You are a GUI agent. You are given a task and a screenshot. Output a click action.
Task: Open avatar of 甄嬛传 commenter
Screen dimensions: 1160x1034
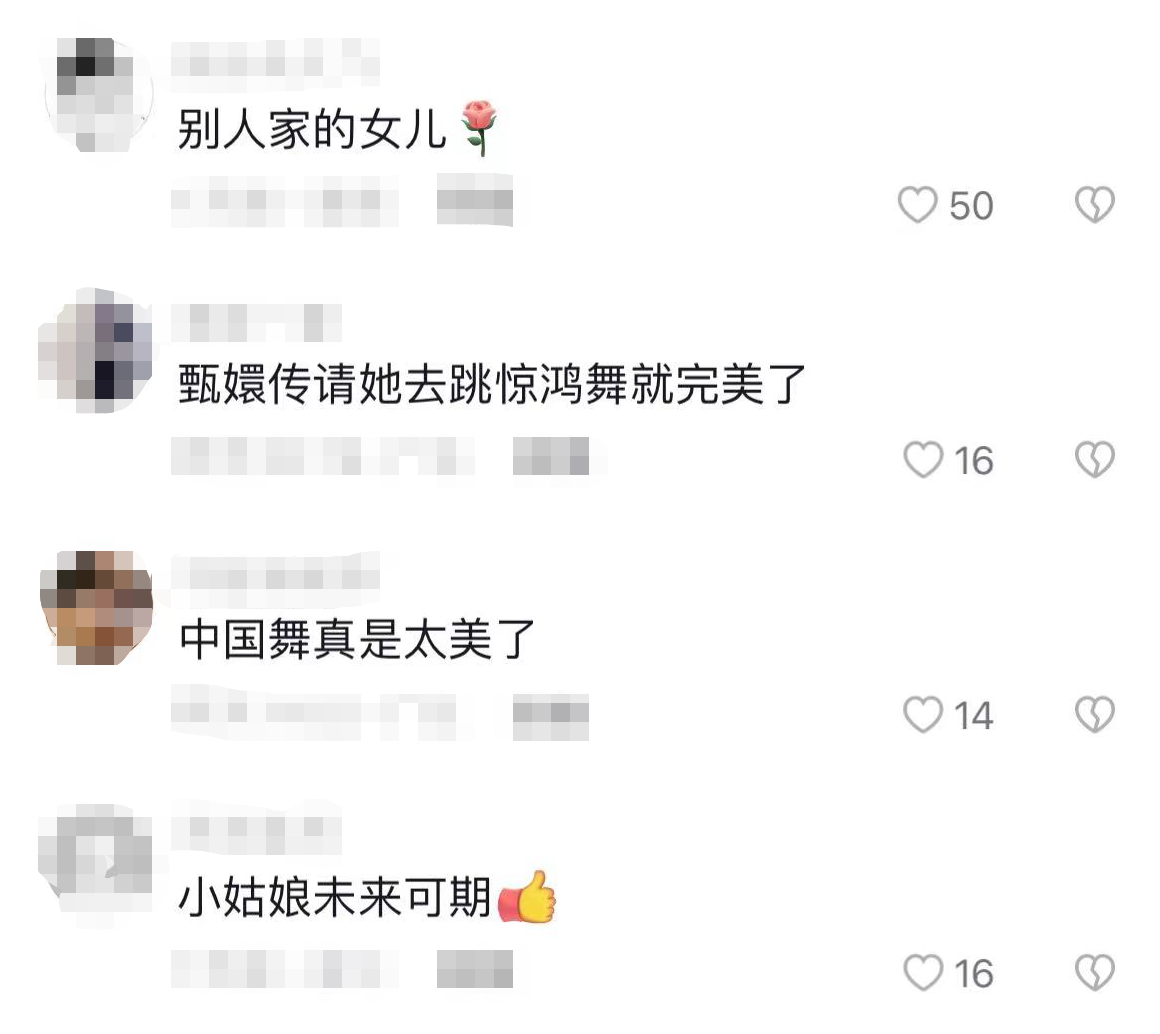pyautogui.click(x=95, y=350)
